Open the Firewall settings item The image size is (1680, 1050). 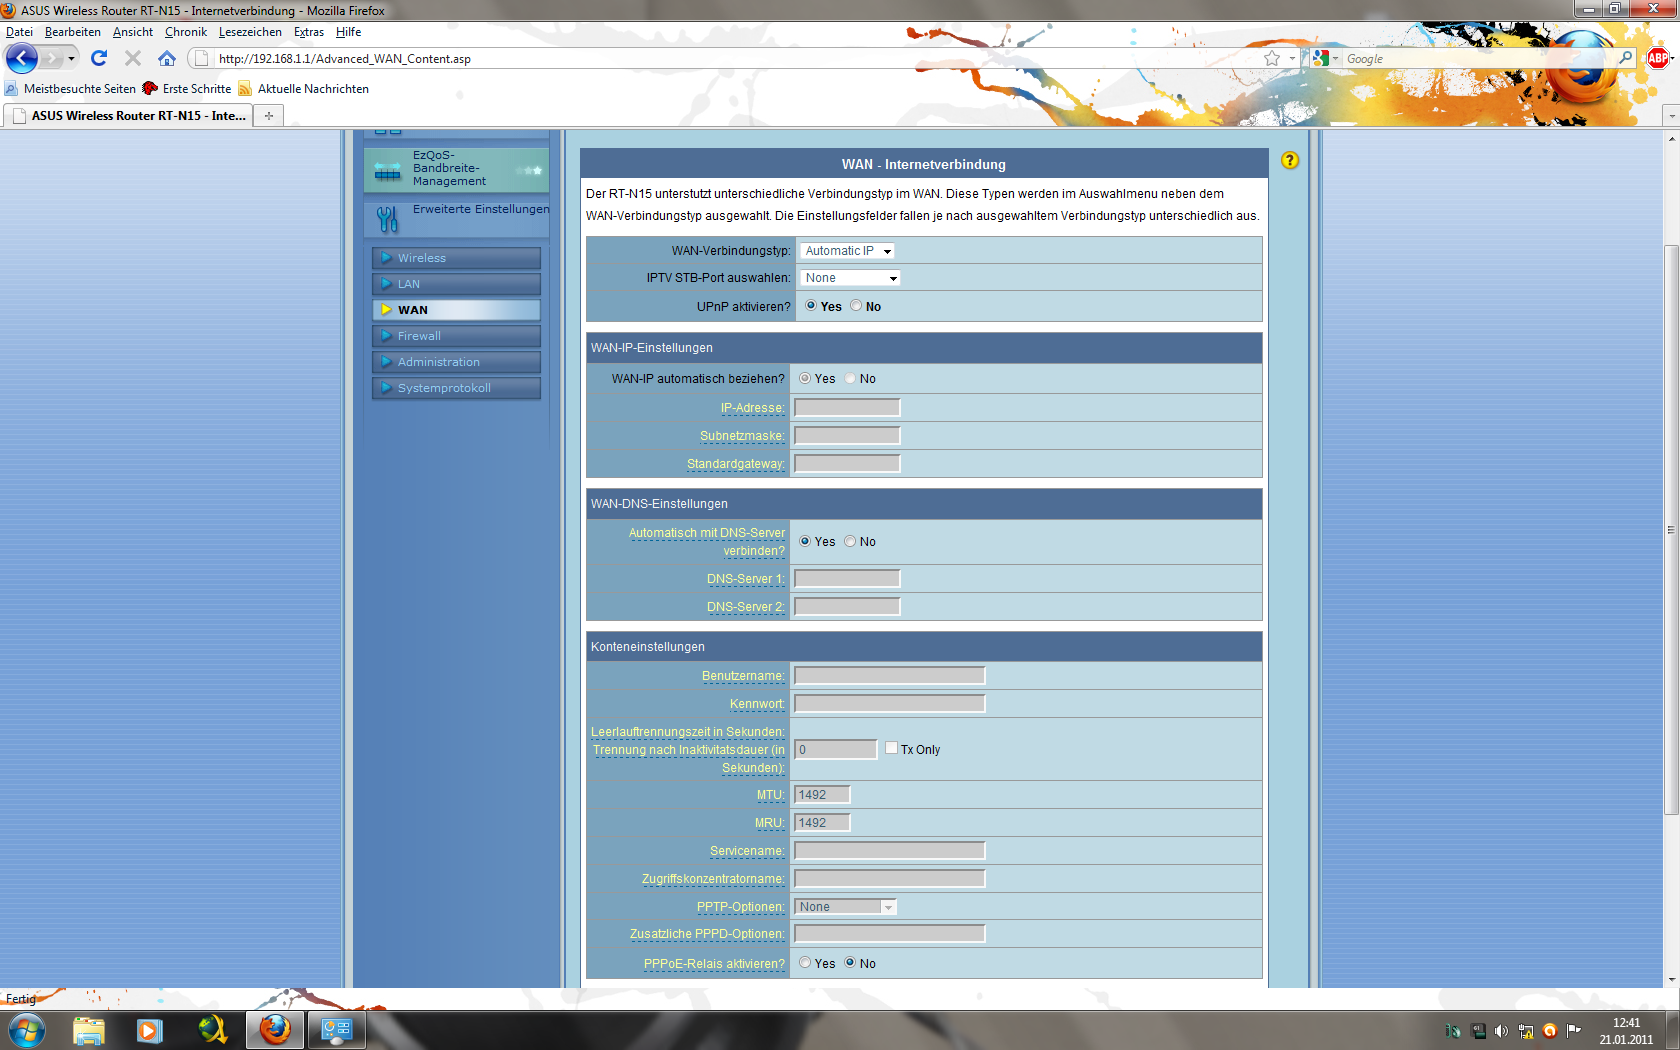[x=456, y=336]
